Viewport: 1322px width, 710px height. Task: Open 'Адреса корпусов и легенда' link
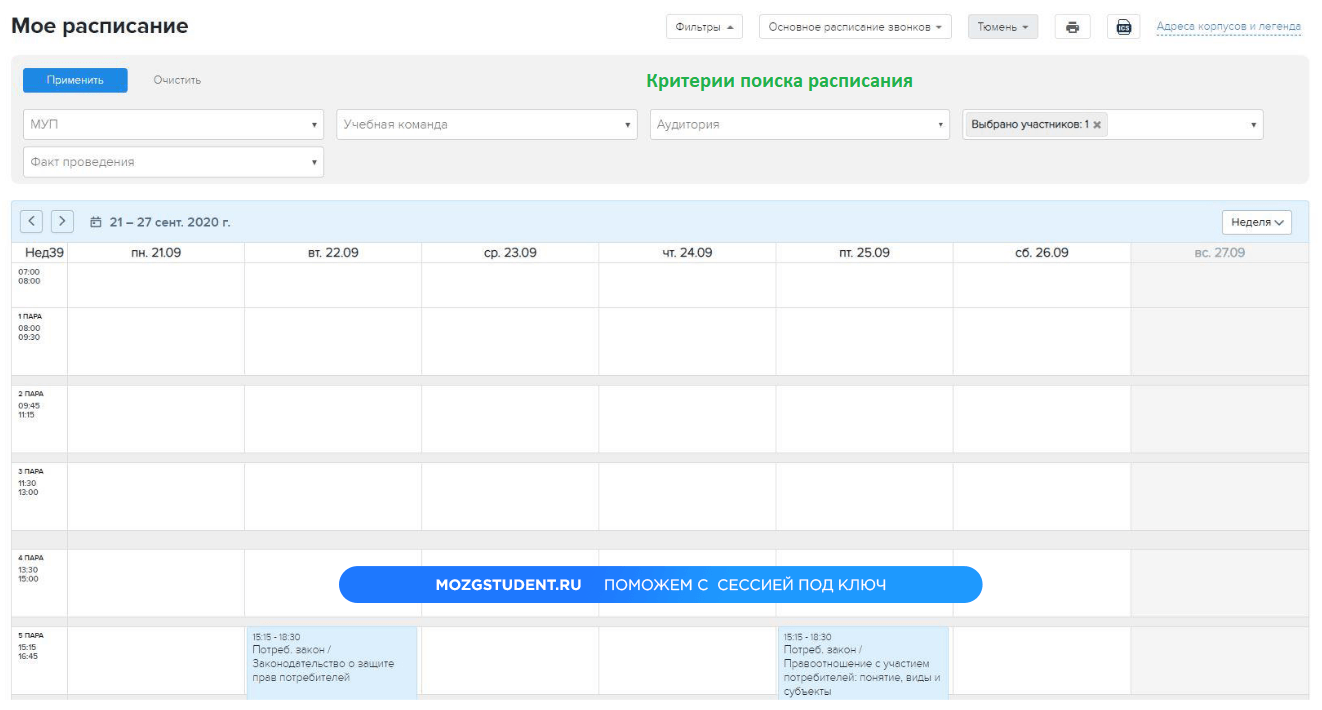tap(1228, 27)
